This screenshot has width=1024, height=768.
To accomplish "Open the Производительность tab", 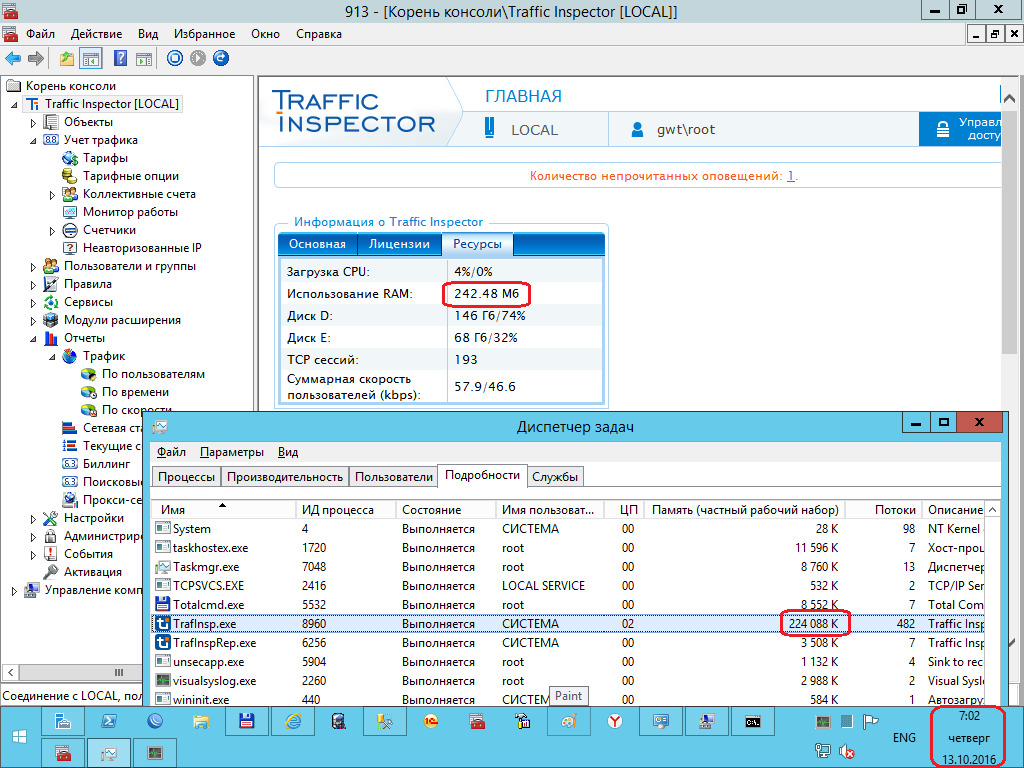I will click(285, 477).
